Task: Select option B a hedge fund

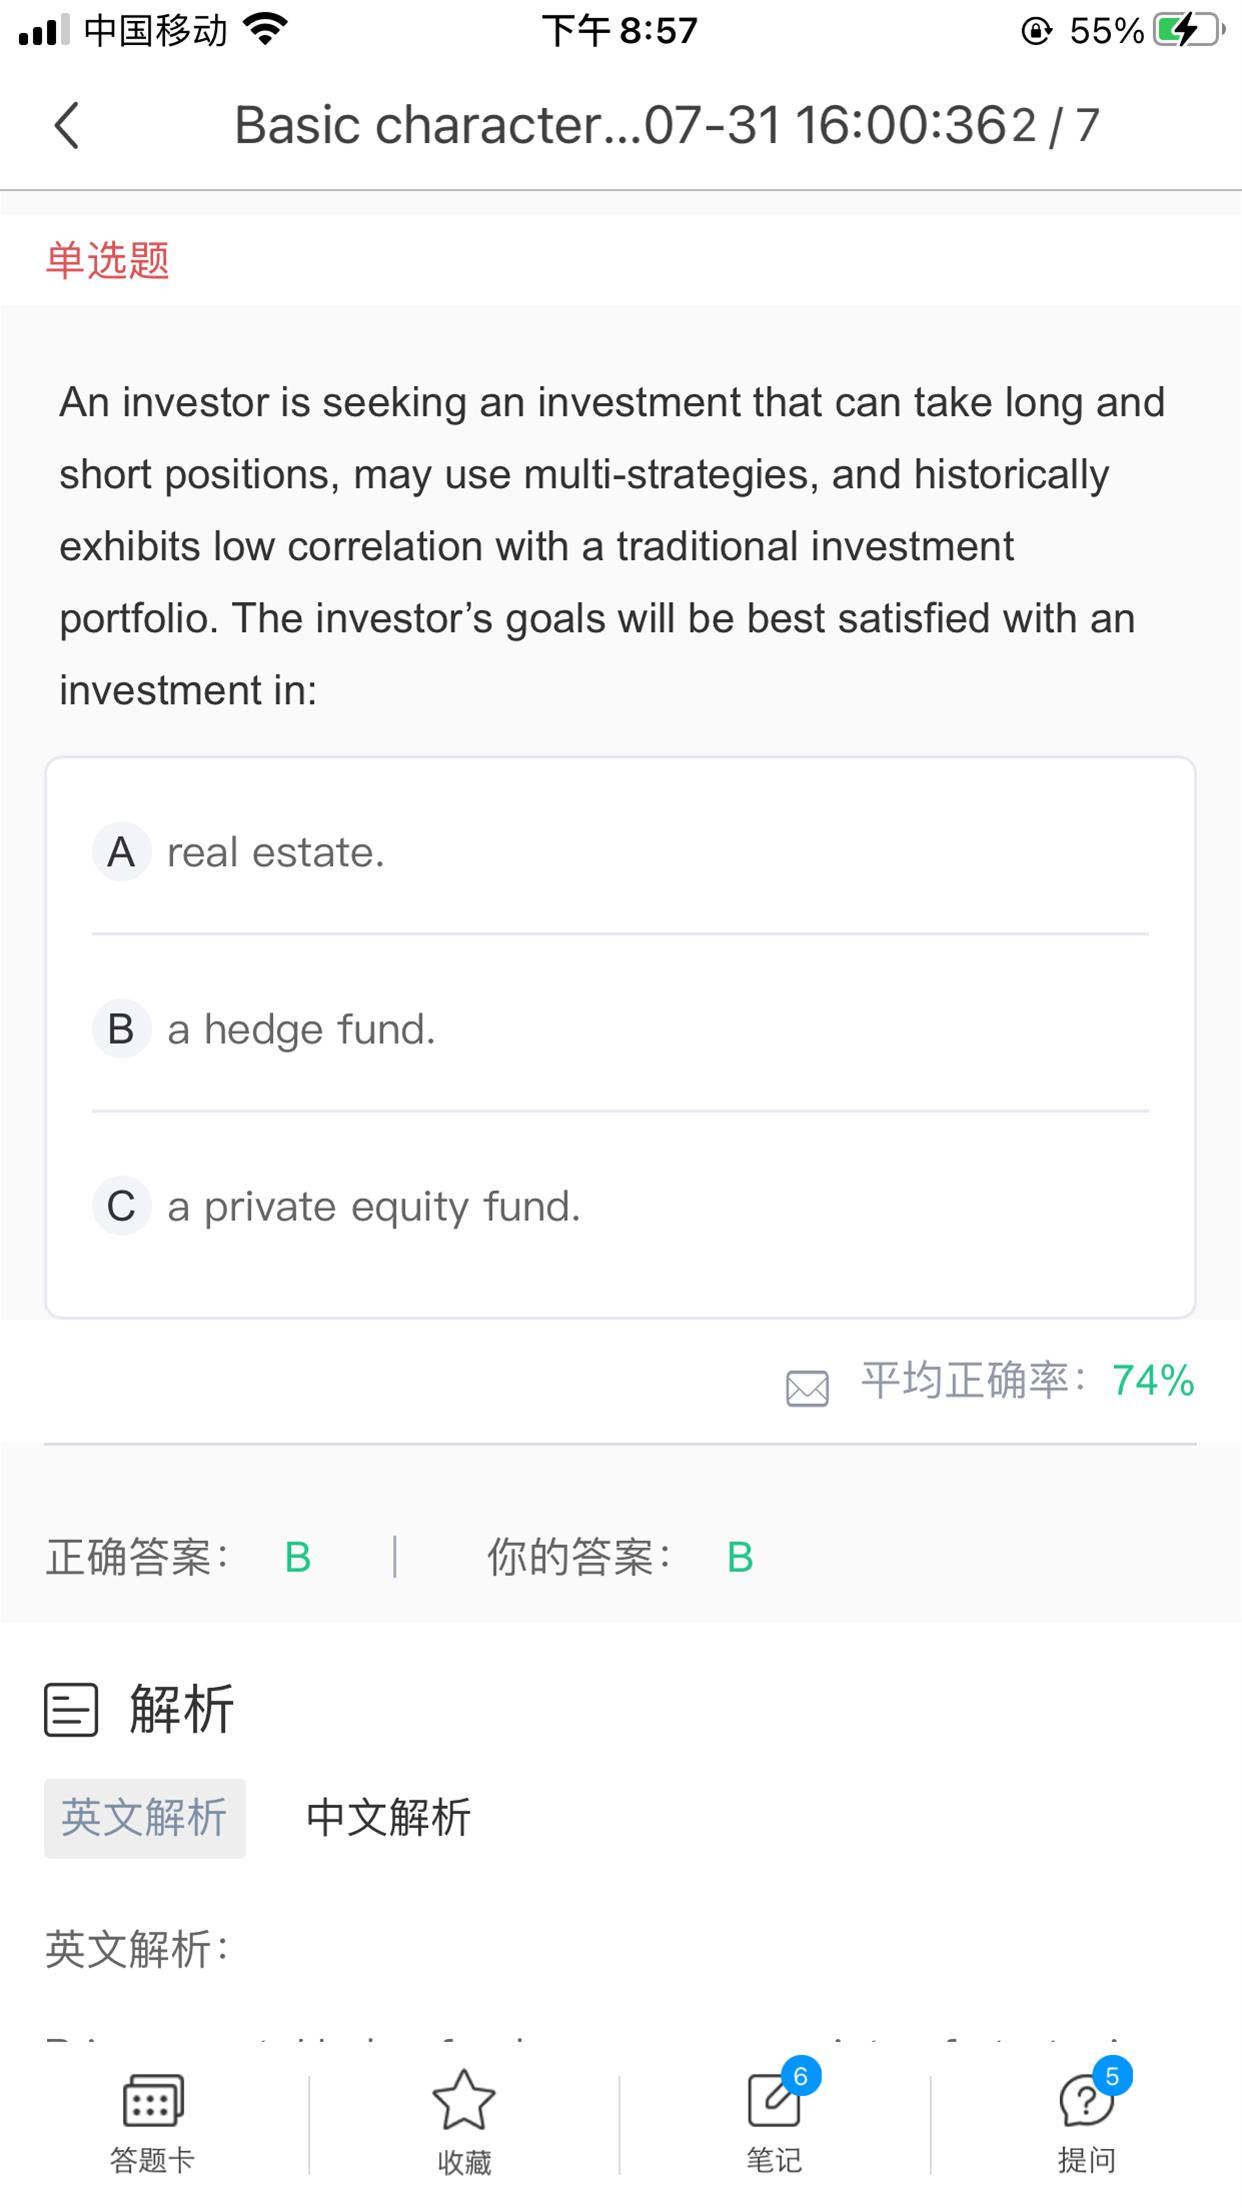Action: pos(300,1029)
